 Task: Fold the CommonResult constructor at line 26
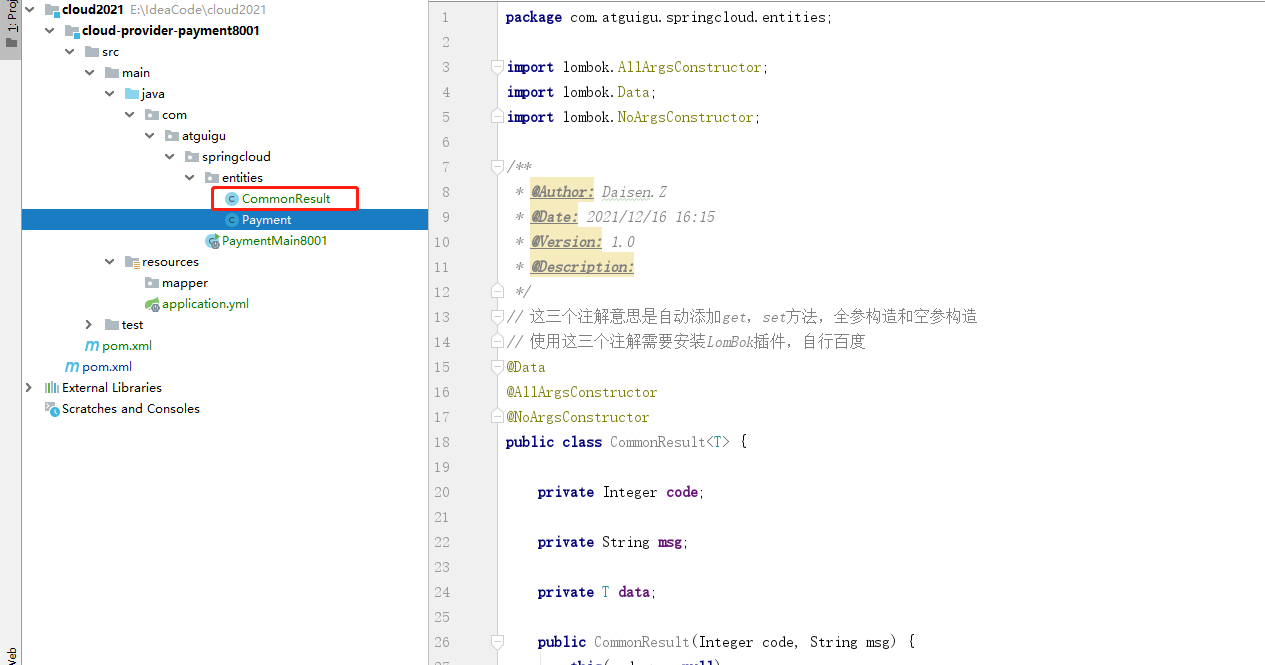(497, 642)
